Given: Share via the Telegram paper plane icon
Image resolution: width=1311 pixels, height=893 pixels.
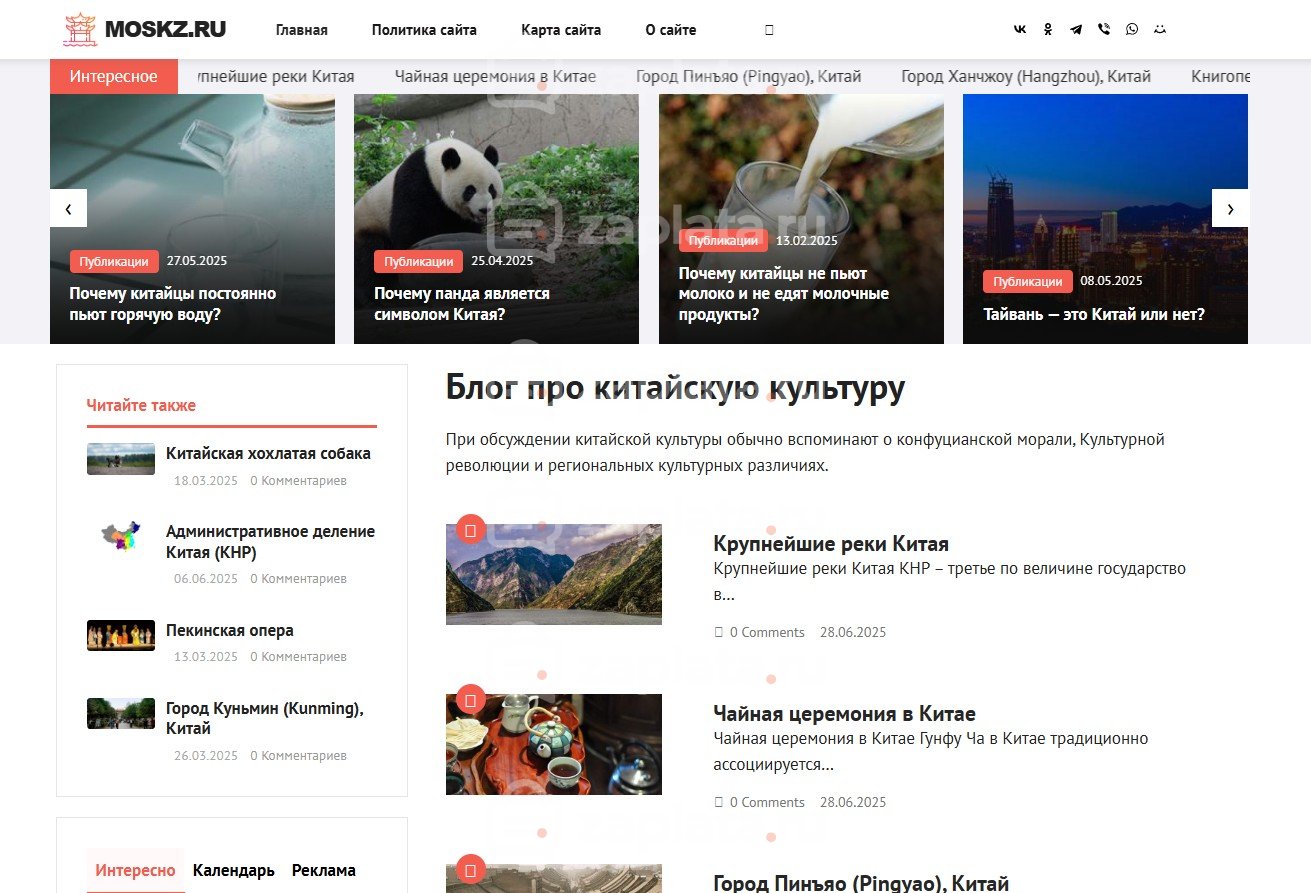Looking at the screenshot, I should pos(1076,30).
